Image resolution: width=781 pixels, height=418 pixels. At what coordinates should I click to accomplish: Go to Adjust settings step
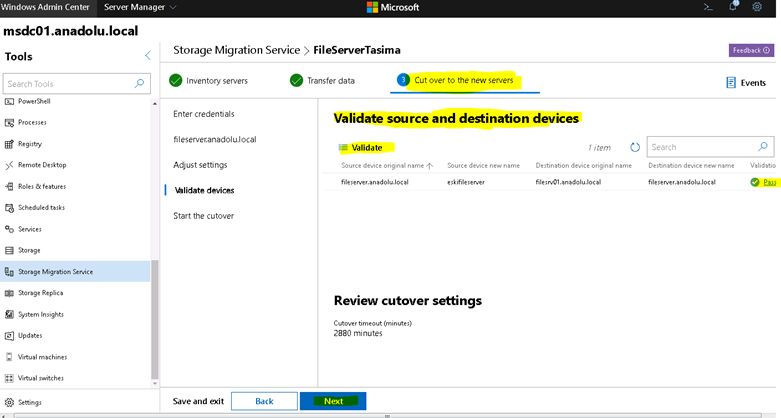pyautogui.click(x=200, y=165)
